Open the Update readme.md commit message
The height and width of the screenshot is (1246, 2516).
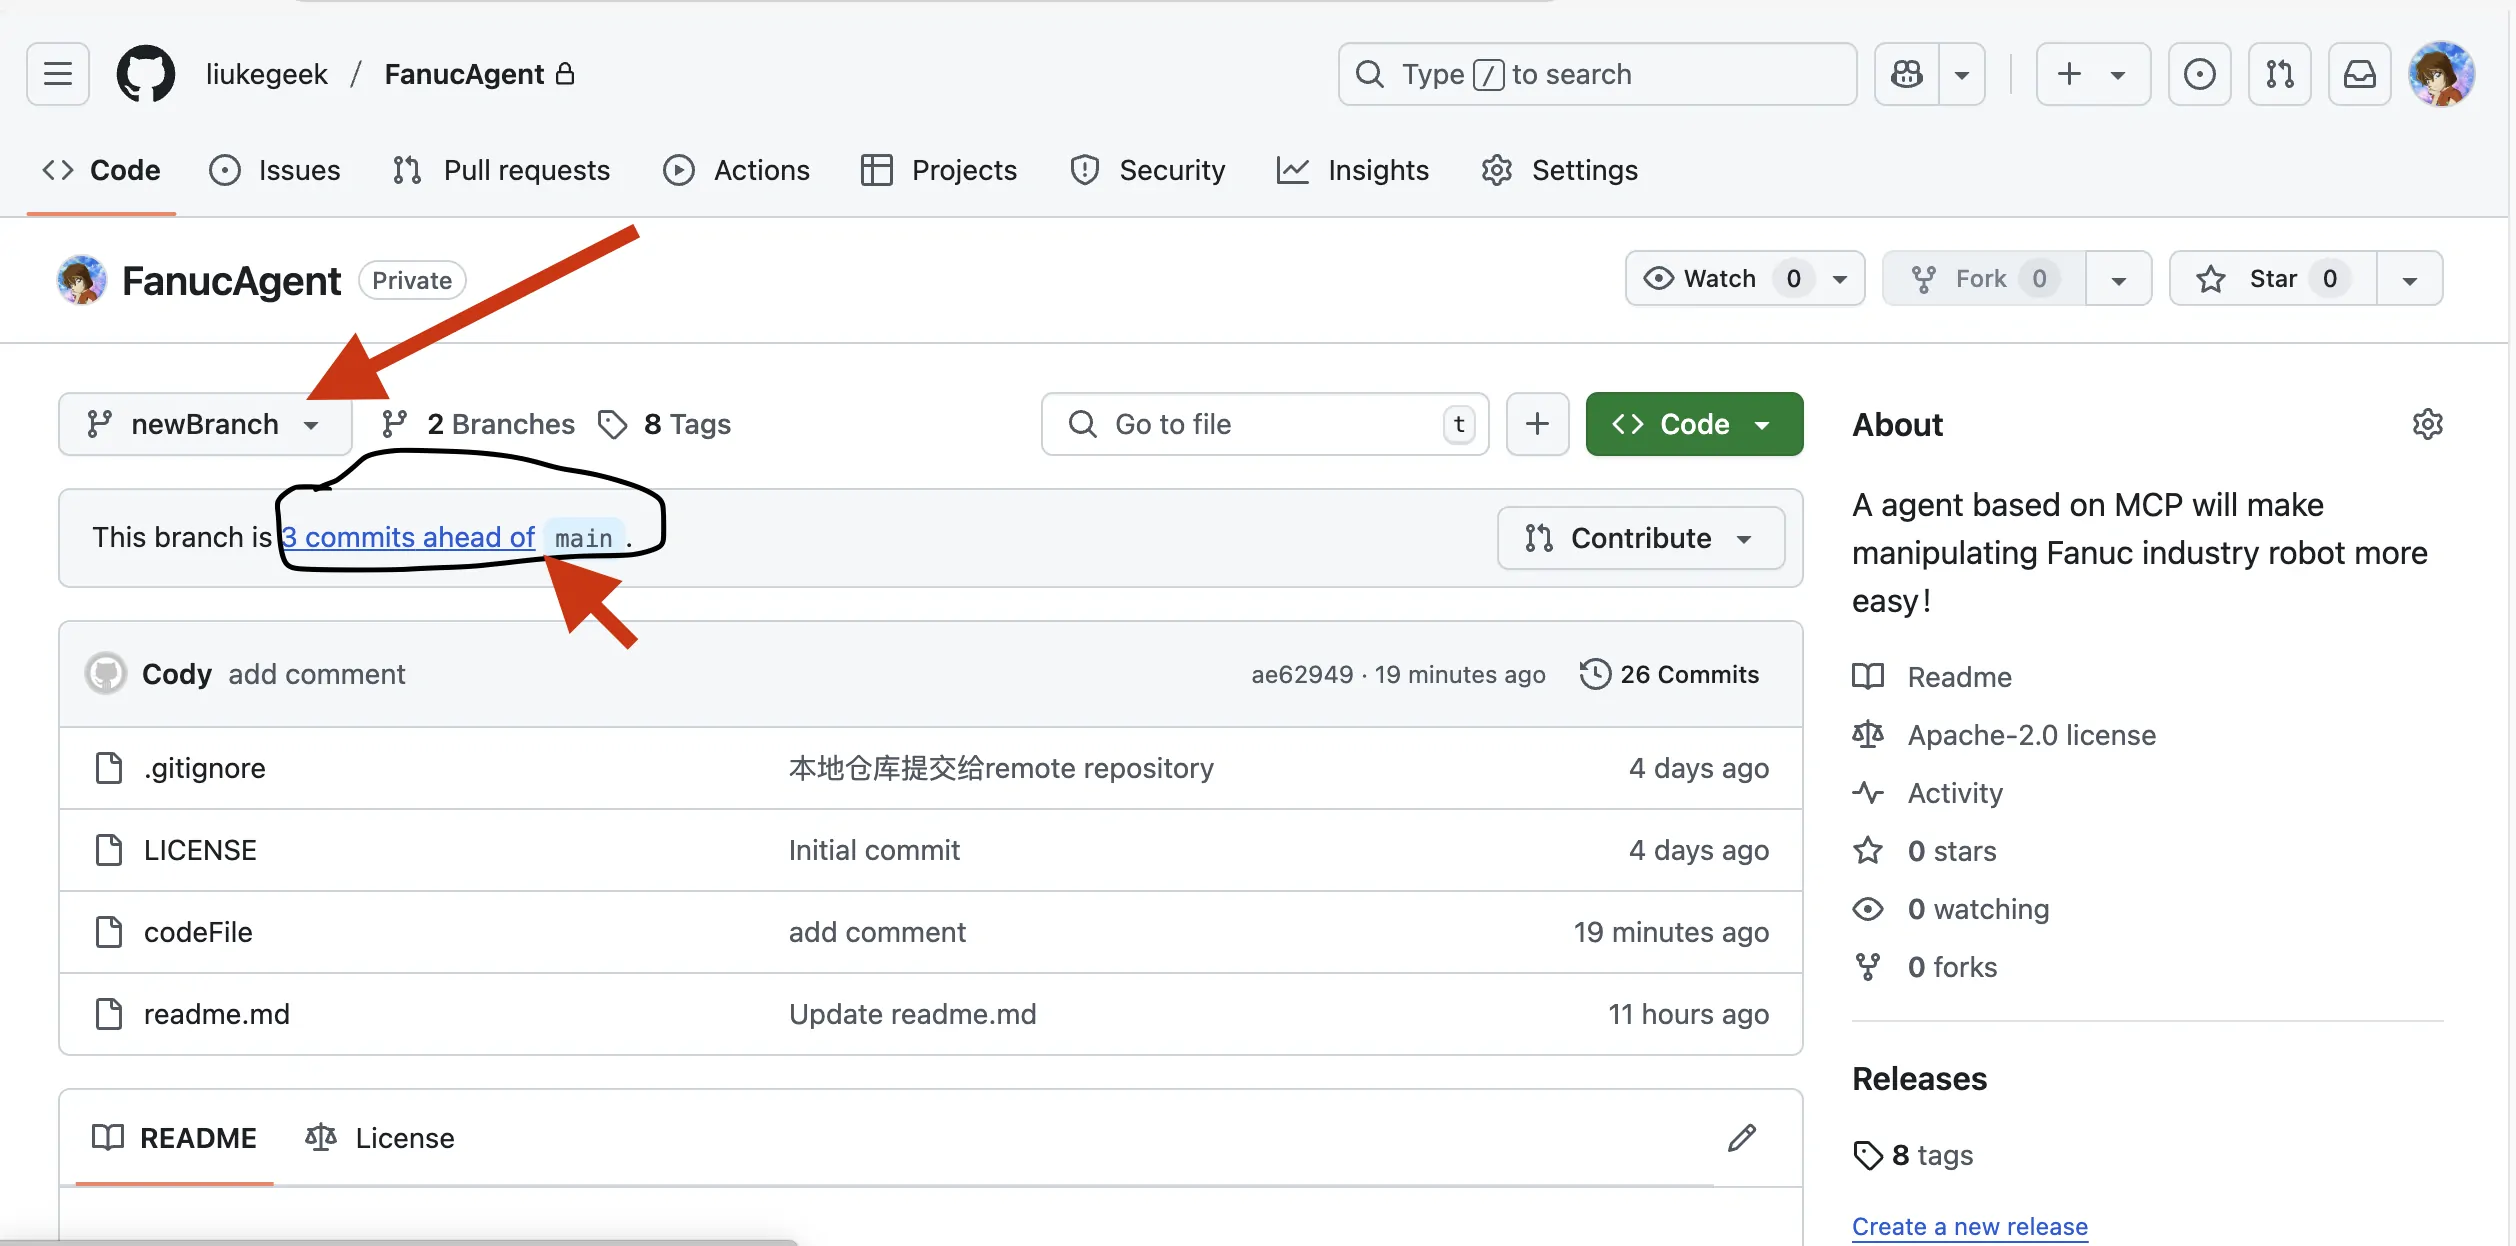[912, 1014]
